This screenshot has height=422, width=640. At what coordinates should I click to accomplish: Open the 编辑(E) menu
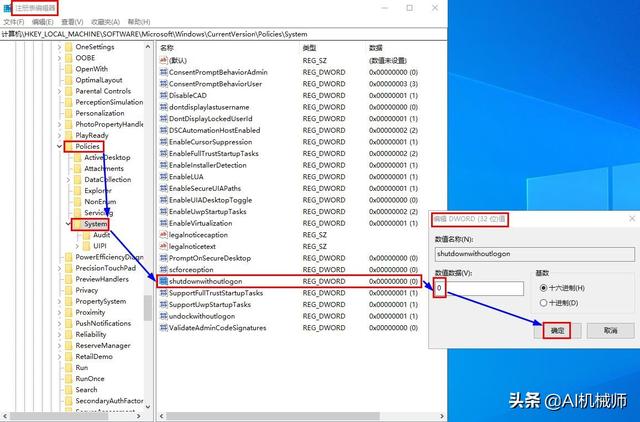(x=42, y=22)
